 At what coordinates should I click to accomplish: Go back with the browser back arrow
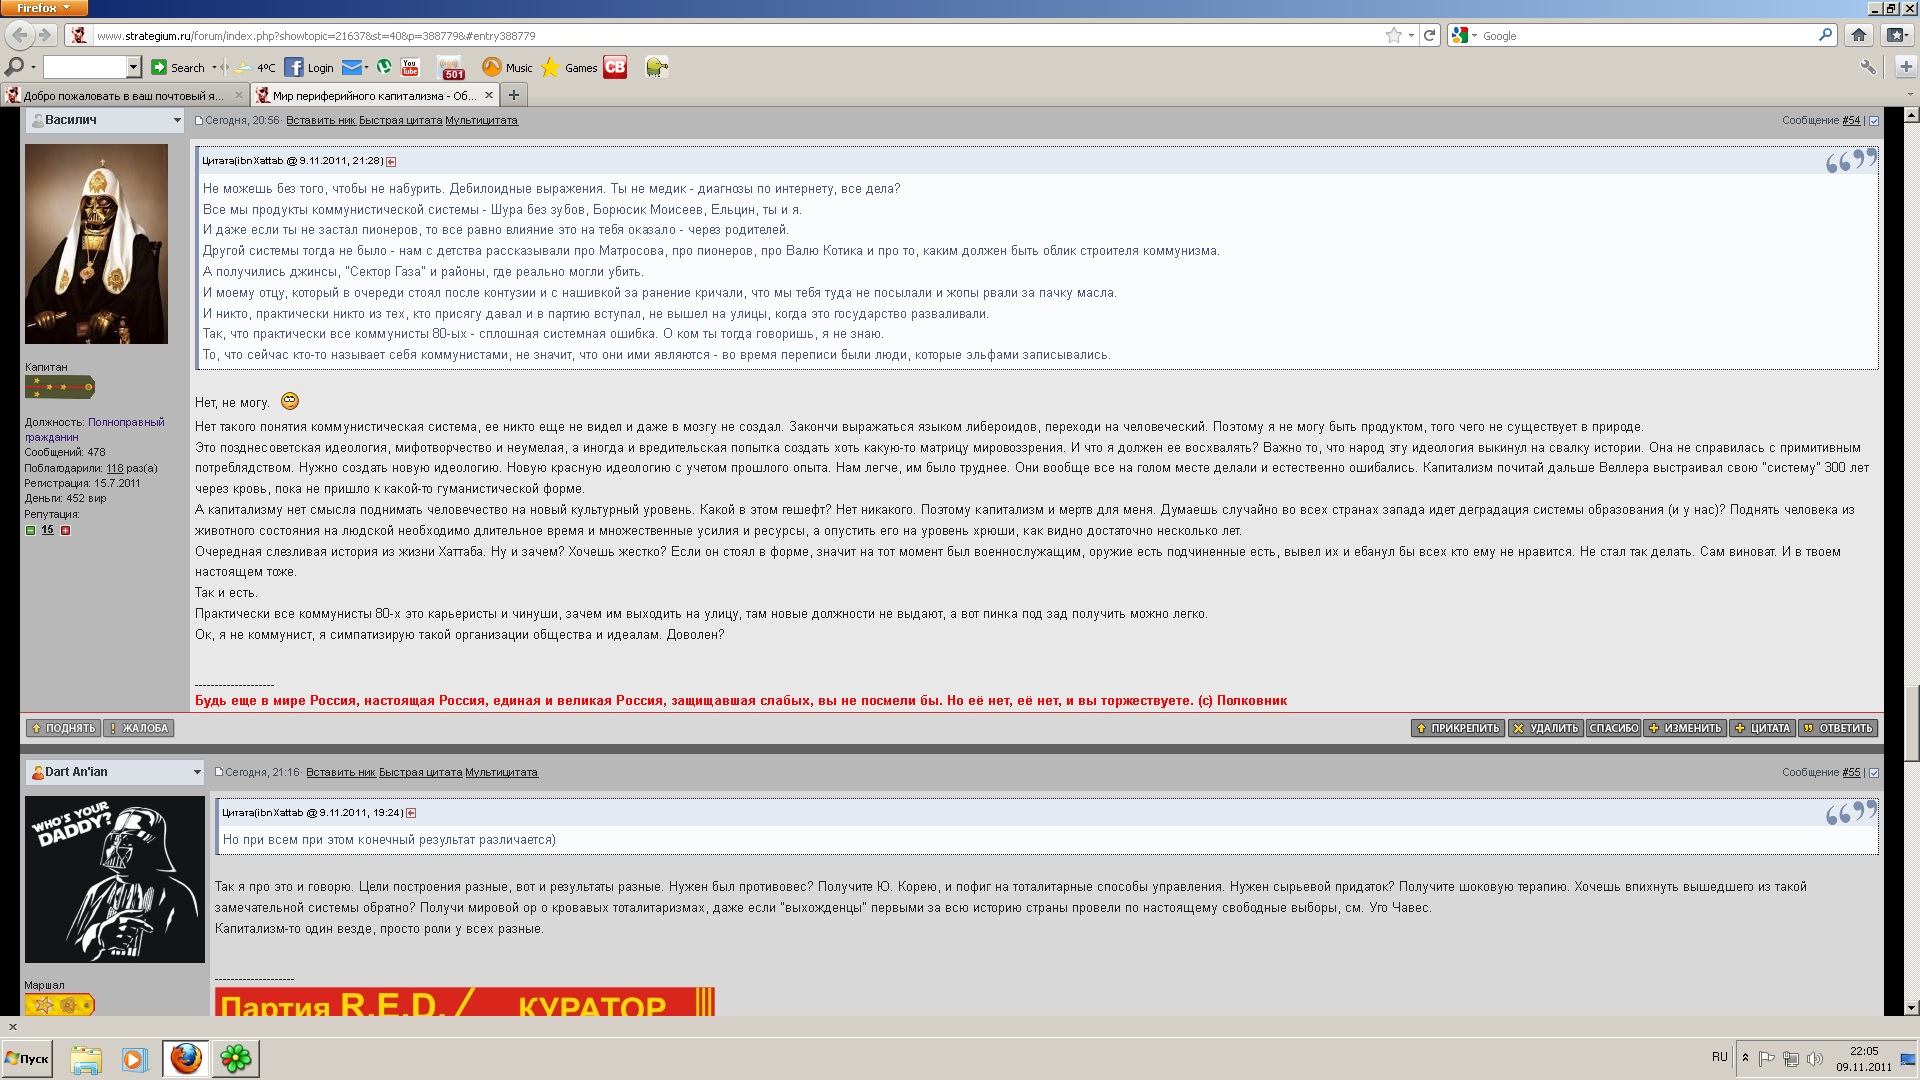pyautogui.click(x=19, y=35)
